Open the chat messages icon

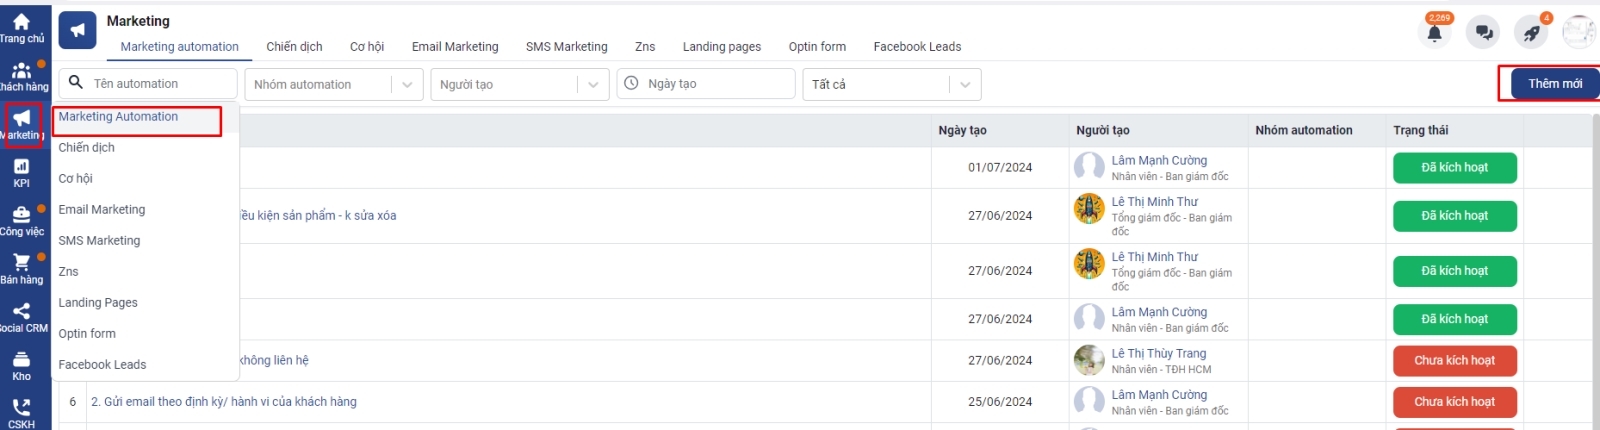1483,33
